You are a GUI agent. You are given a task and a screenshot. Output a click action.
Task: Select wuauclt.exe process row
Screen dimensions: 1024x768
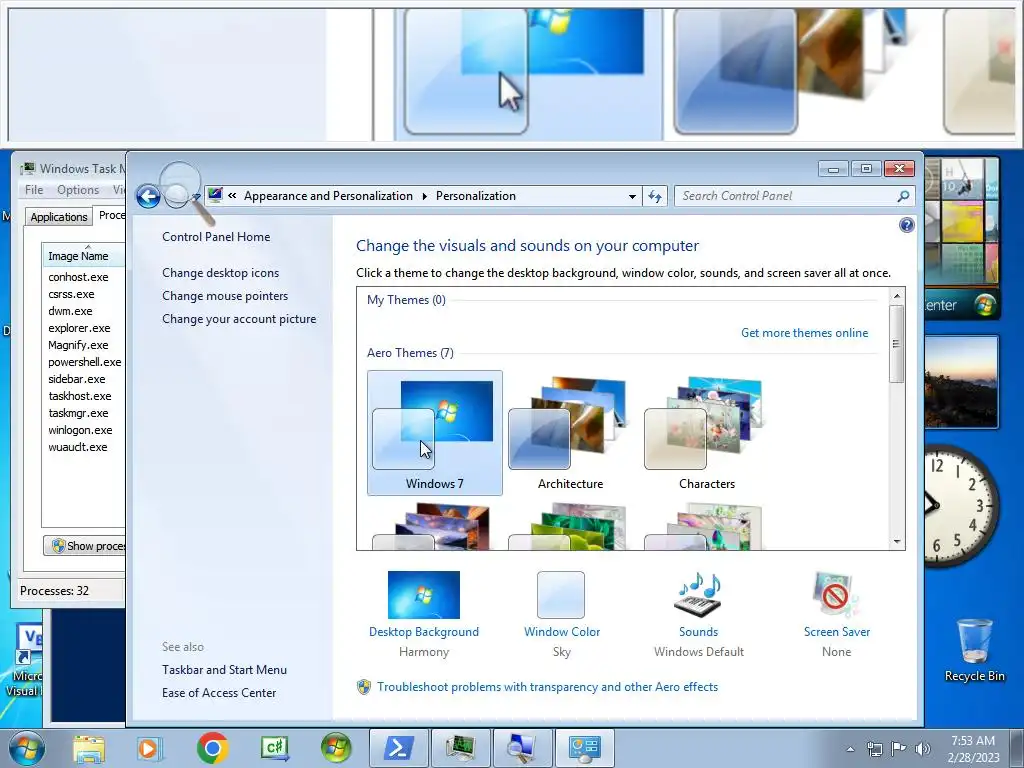point(78,447)
